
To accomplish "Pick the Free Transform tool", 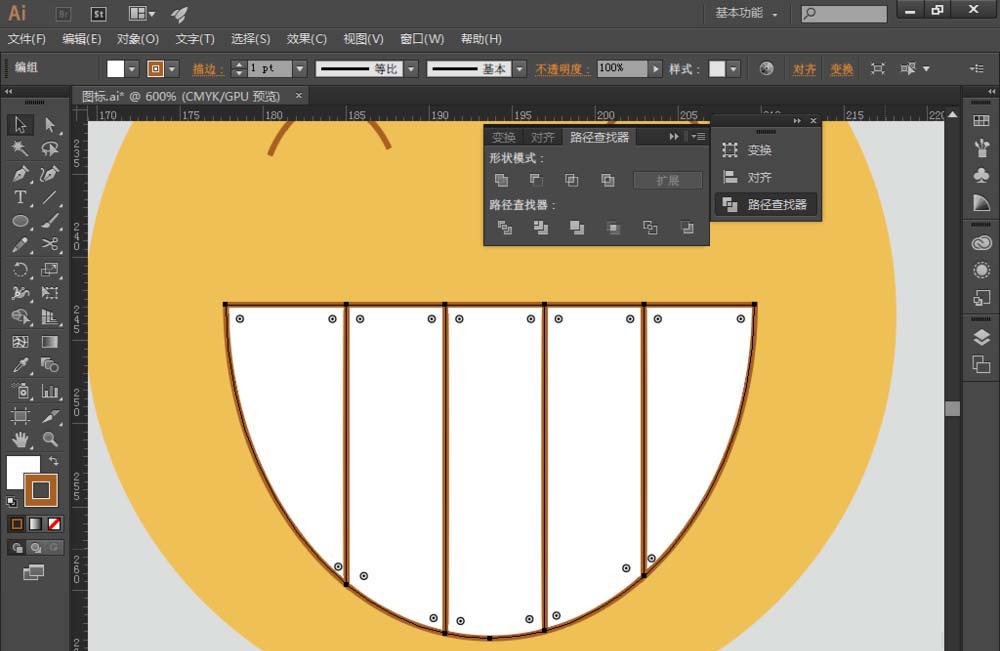I will (x=50, y=293).
